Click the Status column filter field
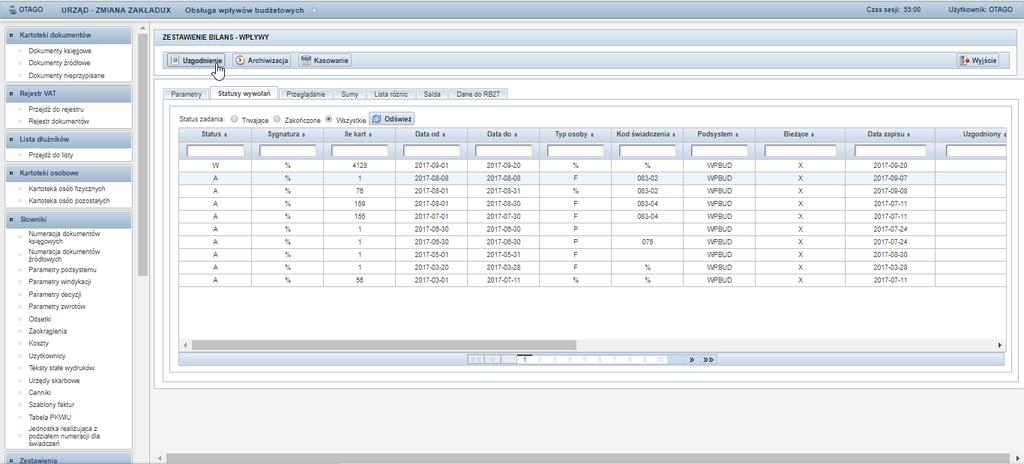This screenshot has height=464, width=1024. [x=215, y=151]
